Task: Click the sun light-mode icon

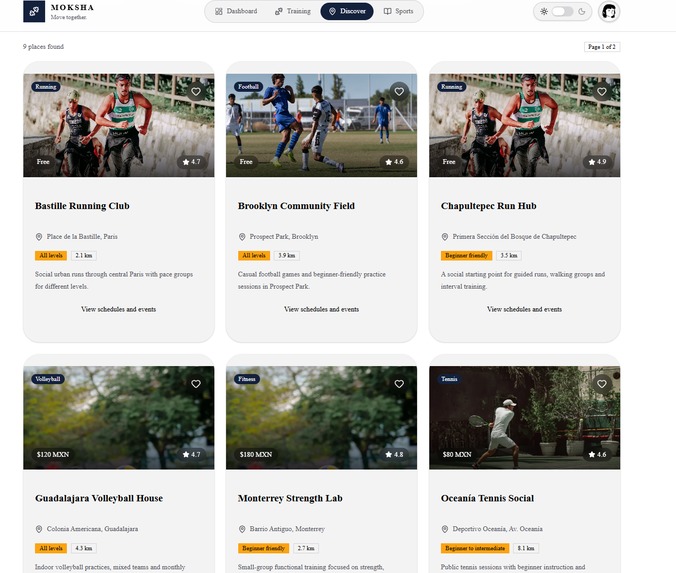Action: (544, 12)
